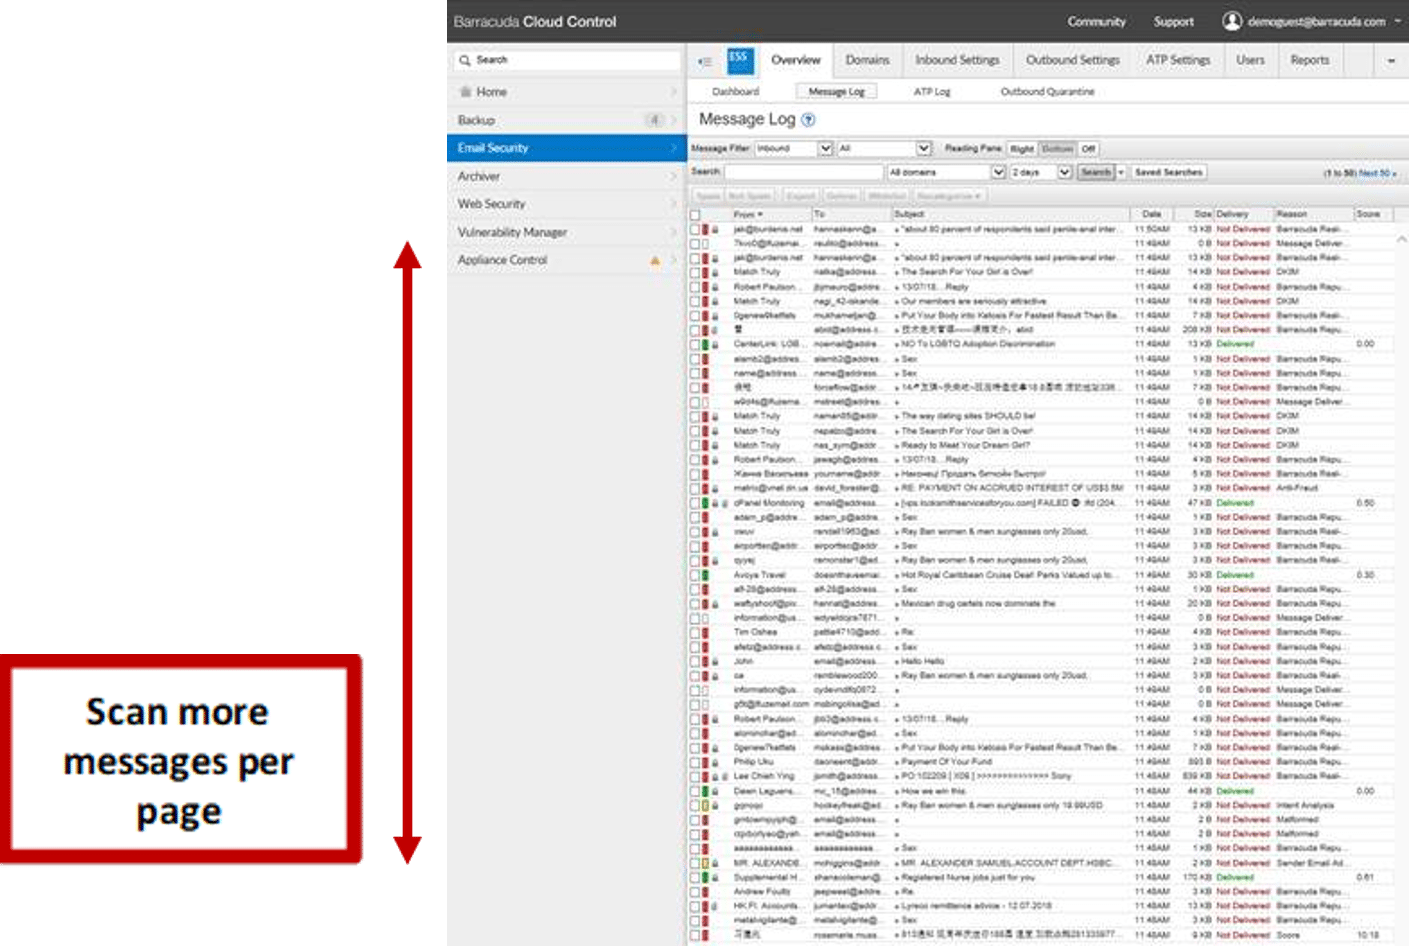Image resolution: width=1409 pixels, height=946 pixels.
Task: Click the user account avatar icon
Action: point(1232,21)
